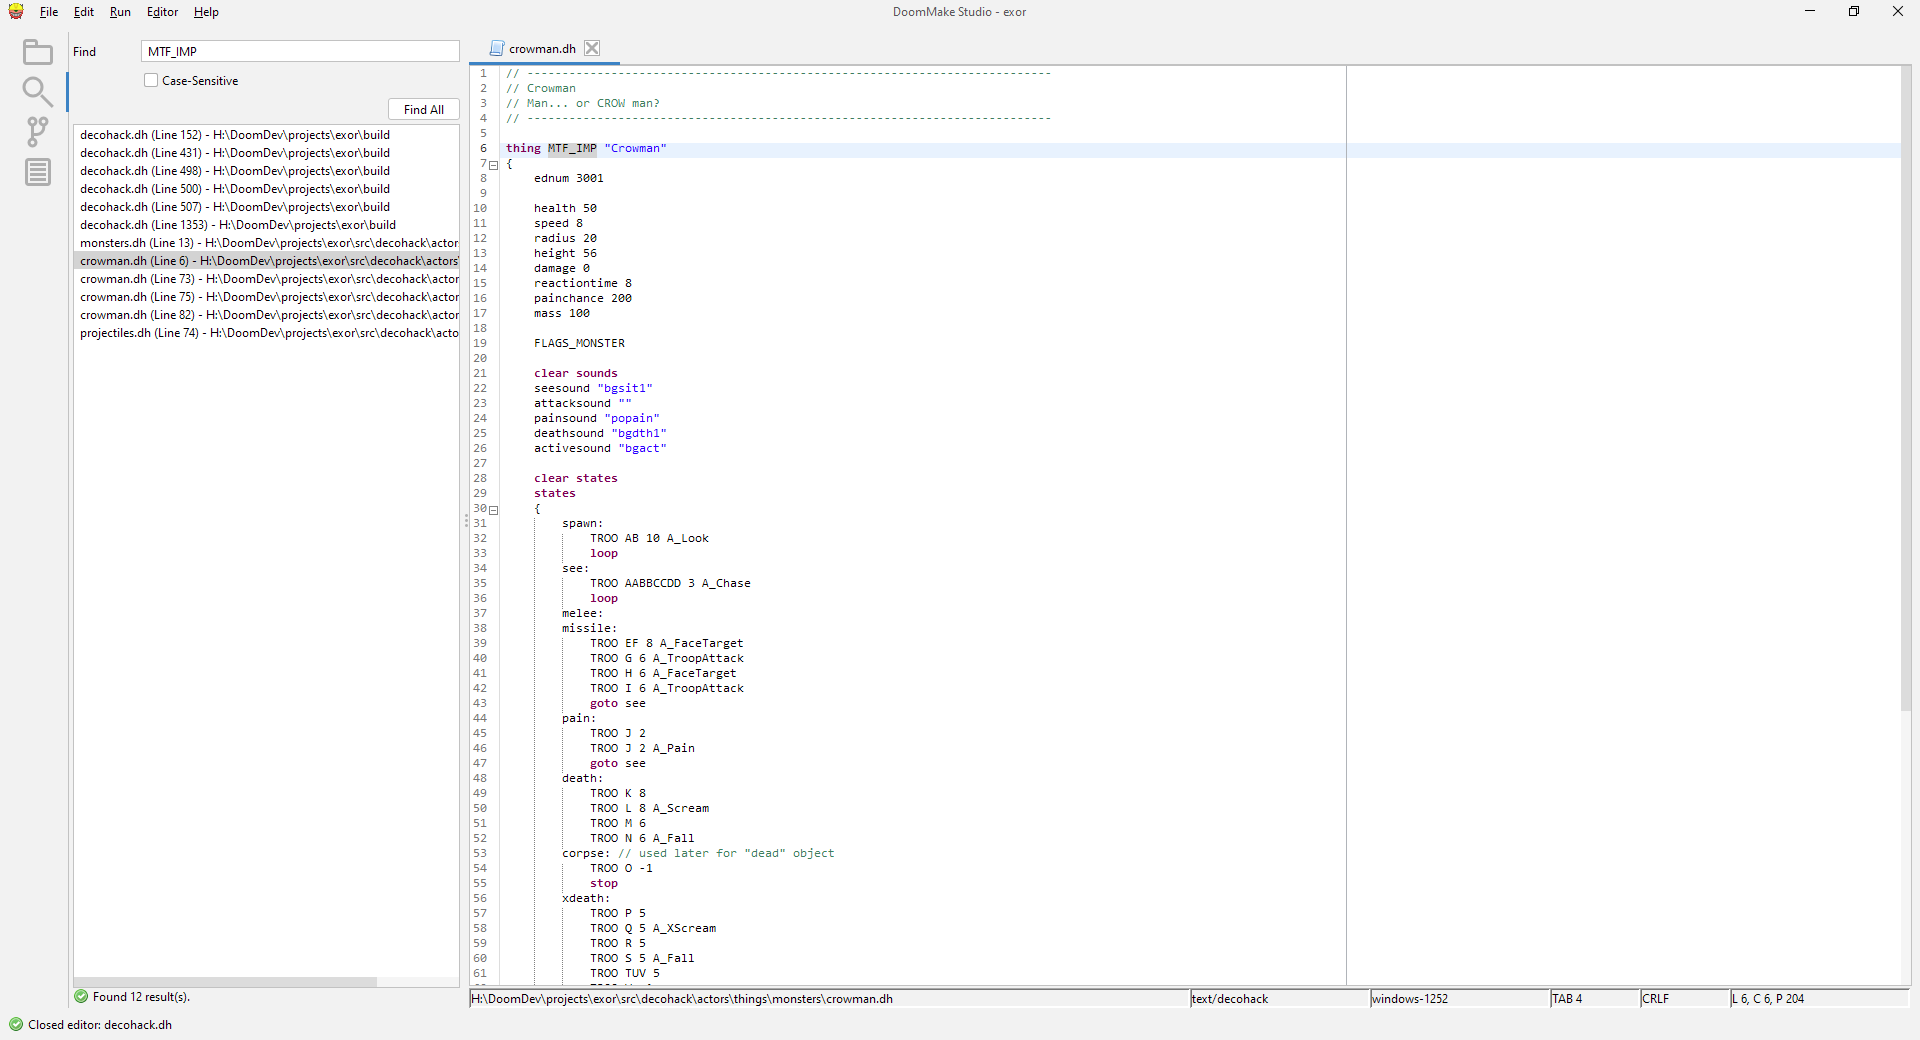1920x1040 pixels.
Task: Enable the Case-Sensitive checkbox
Action: 151,80
